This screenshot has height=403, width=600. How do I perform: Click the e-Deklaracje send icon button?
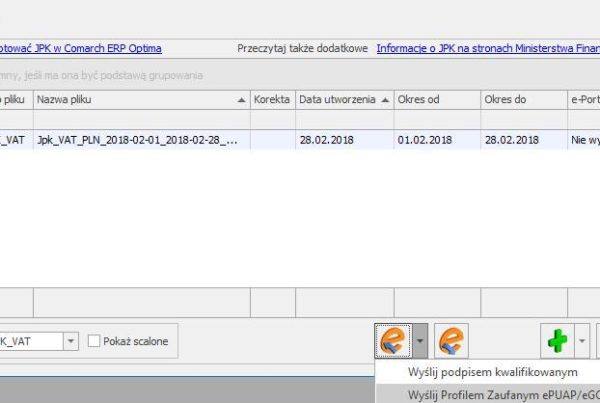[x=390, y=341]
